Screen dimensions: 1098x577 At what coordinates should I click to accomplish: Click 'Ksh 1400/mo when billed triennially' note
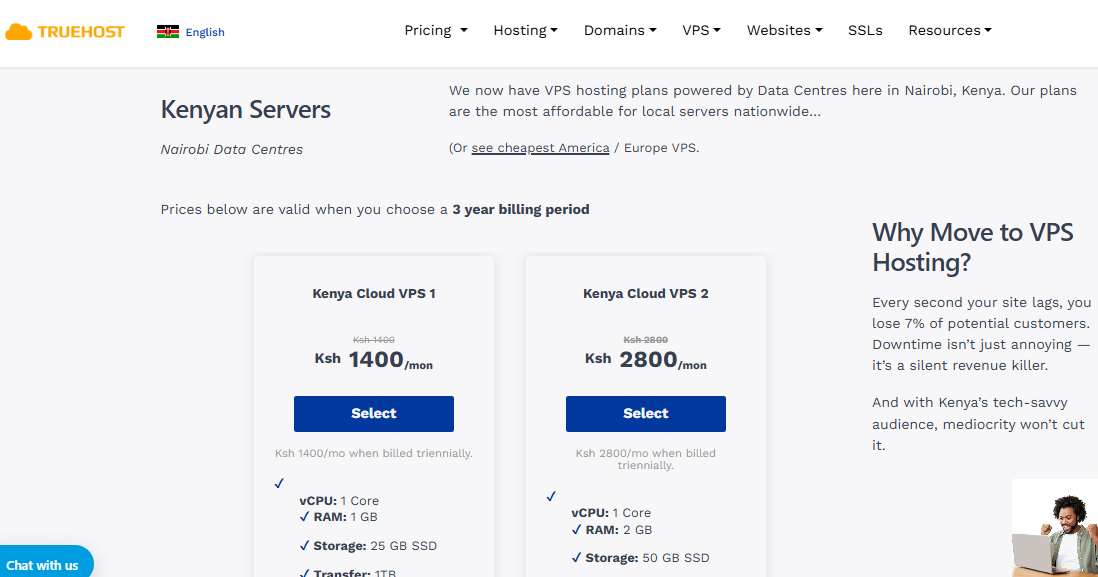[x=374, y=453]
